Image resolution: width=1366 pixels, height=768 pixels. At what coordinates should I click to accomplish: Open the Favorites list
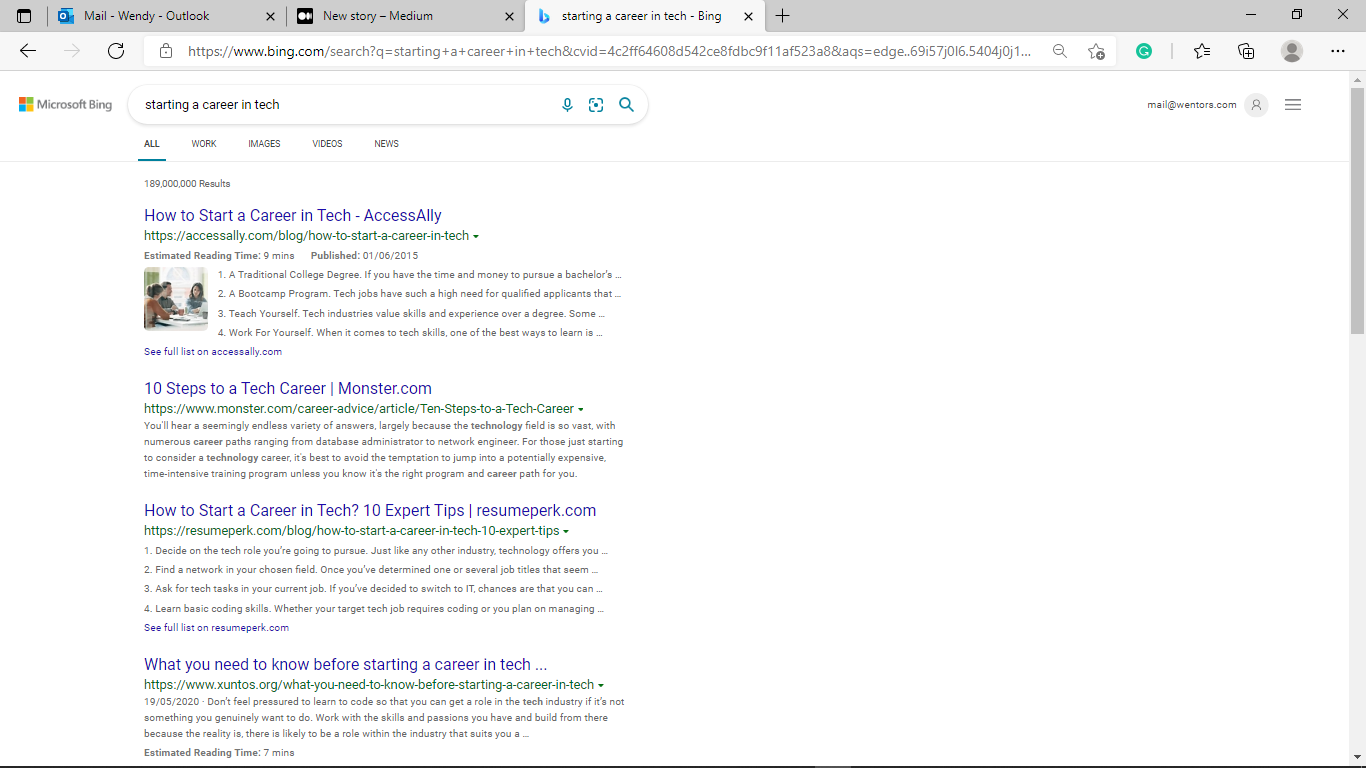click(x=1202, y=51)
